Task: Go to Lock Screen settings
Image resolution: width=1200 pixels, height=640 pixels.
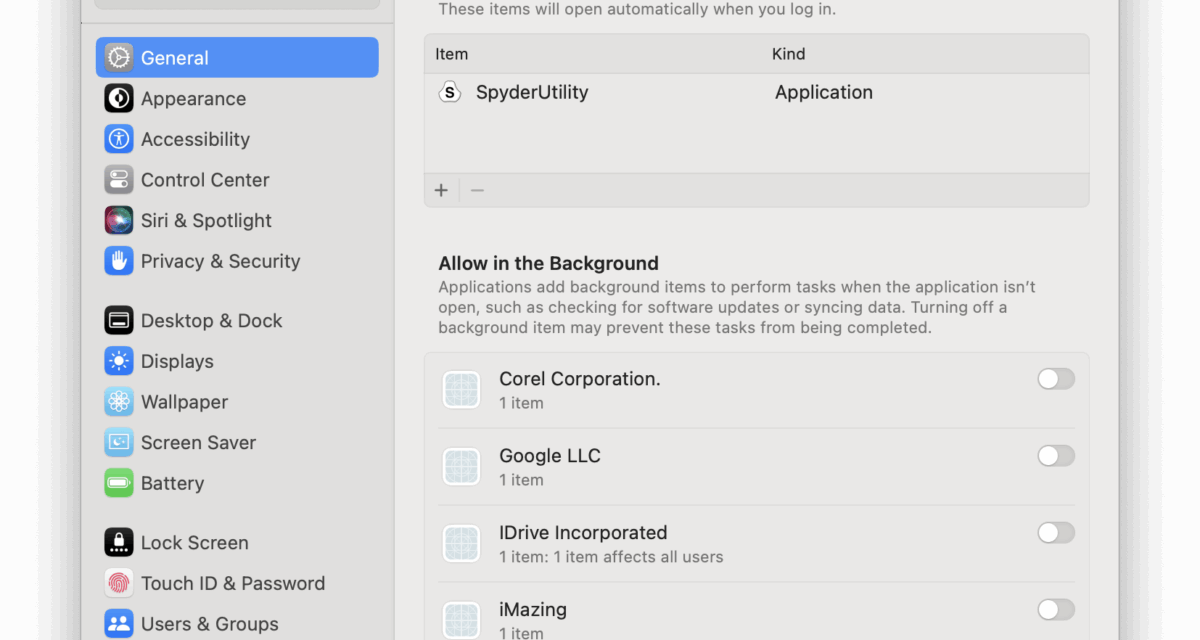Action: (x=237, y=542)
